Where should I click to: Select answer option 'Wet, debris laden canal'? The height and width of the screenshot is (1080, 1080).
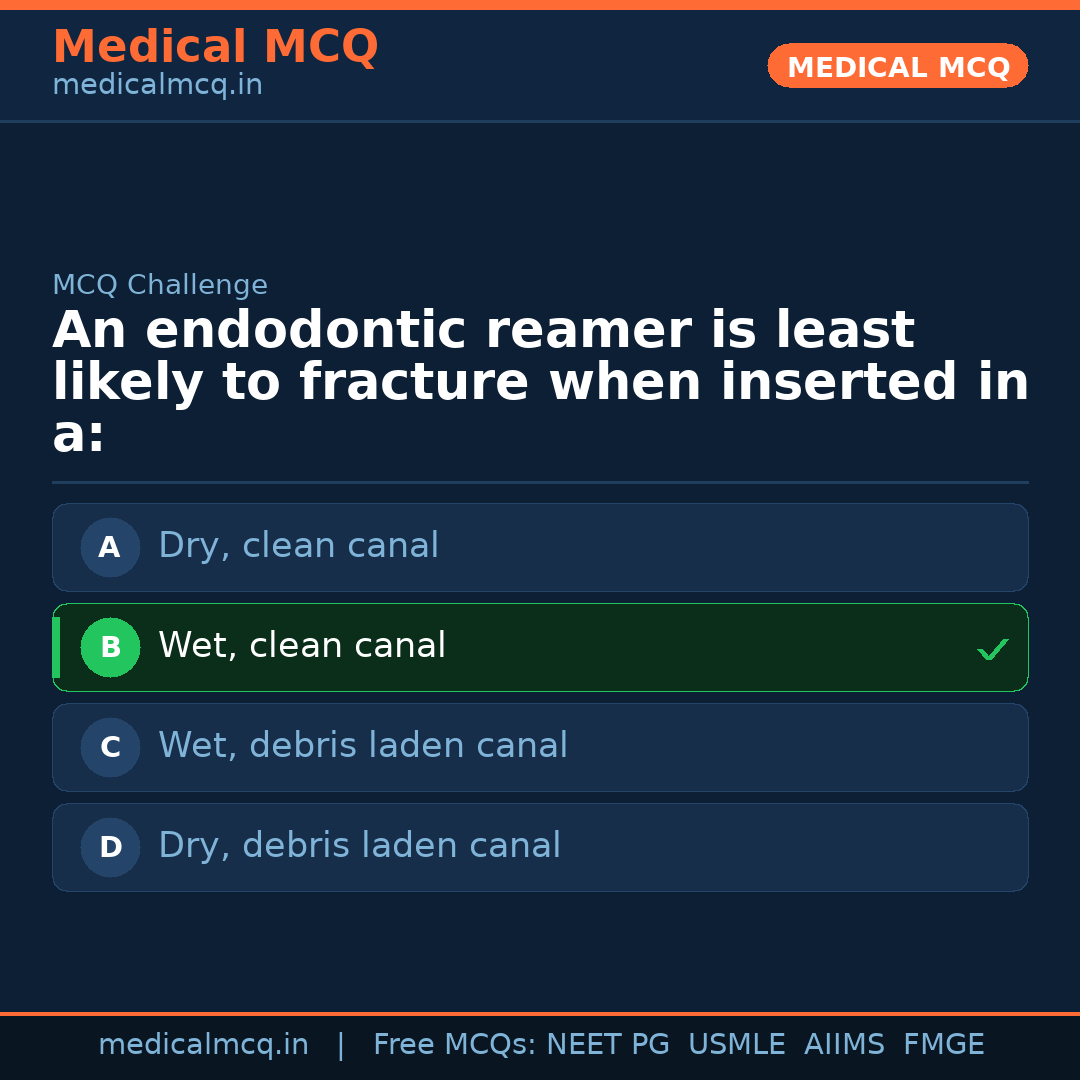click(540, 747)
